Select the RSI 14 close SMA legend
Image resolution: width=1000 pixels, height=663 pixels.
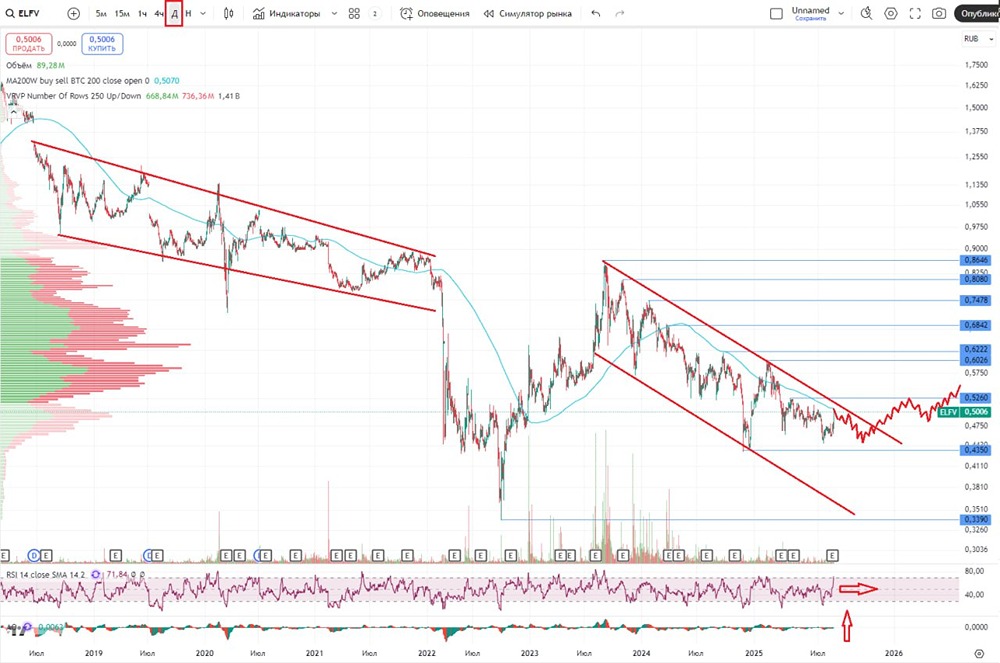[46, 574]
